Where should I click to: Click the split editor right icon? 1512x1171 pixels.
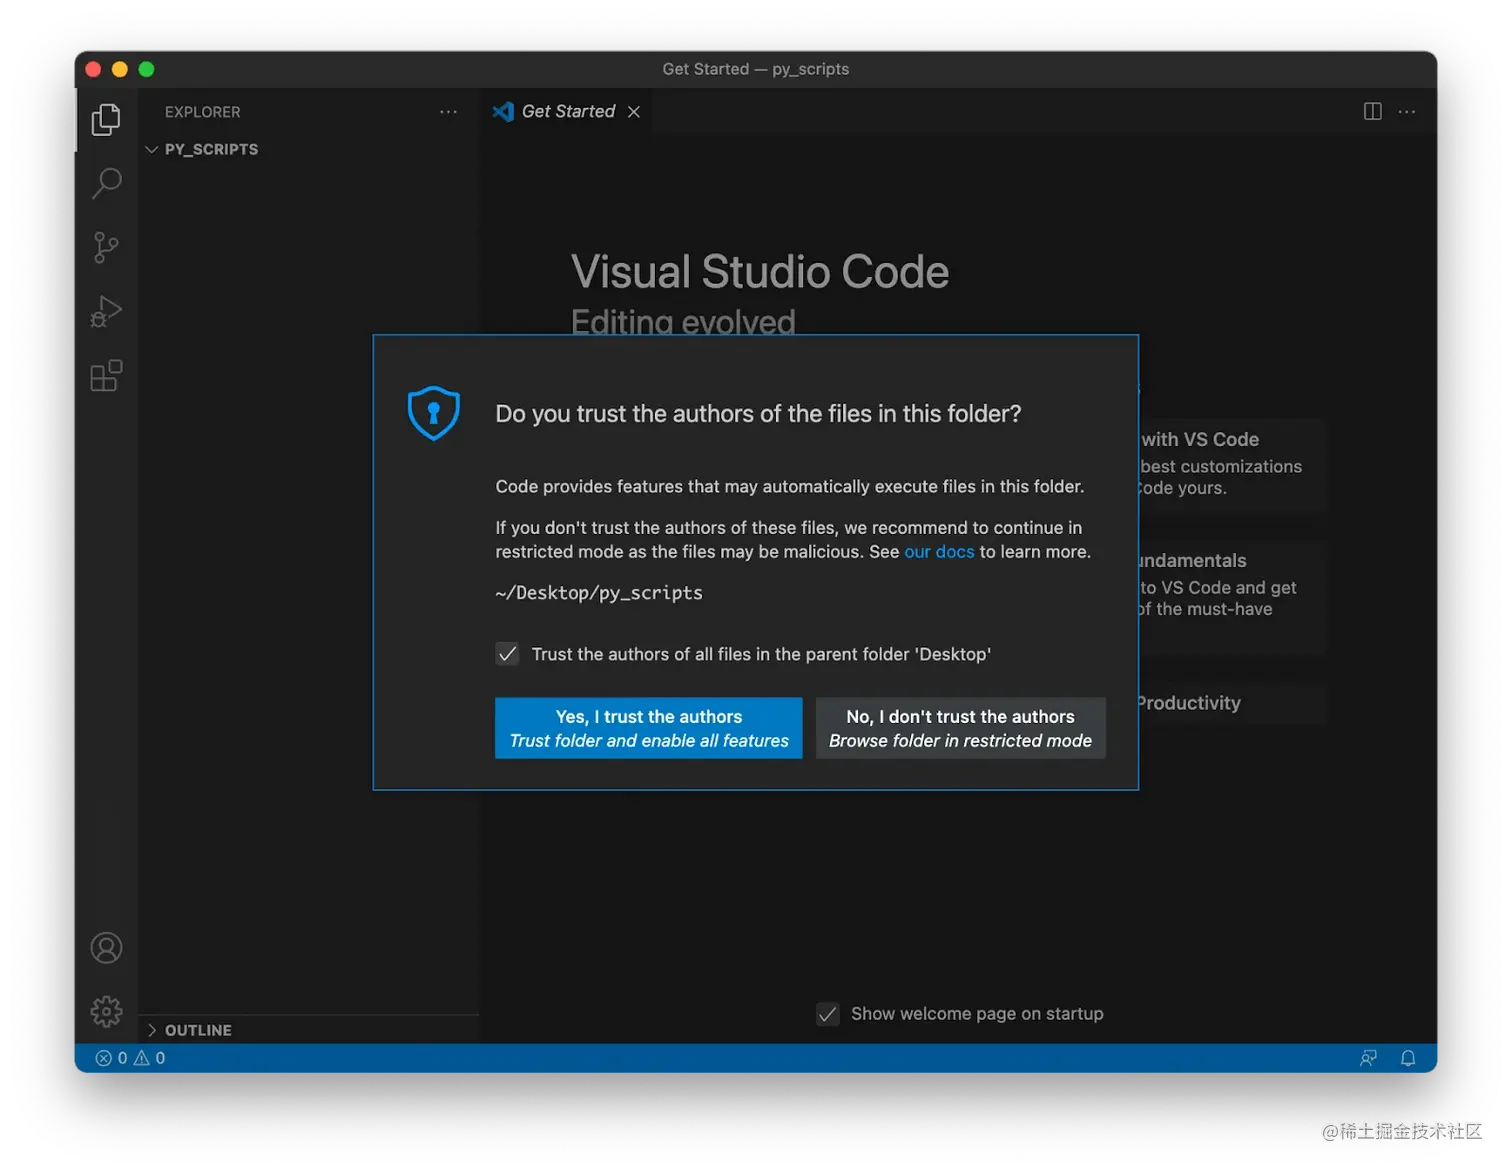point(1372,111)
